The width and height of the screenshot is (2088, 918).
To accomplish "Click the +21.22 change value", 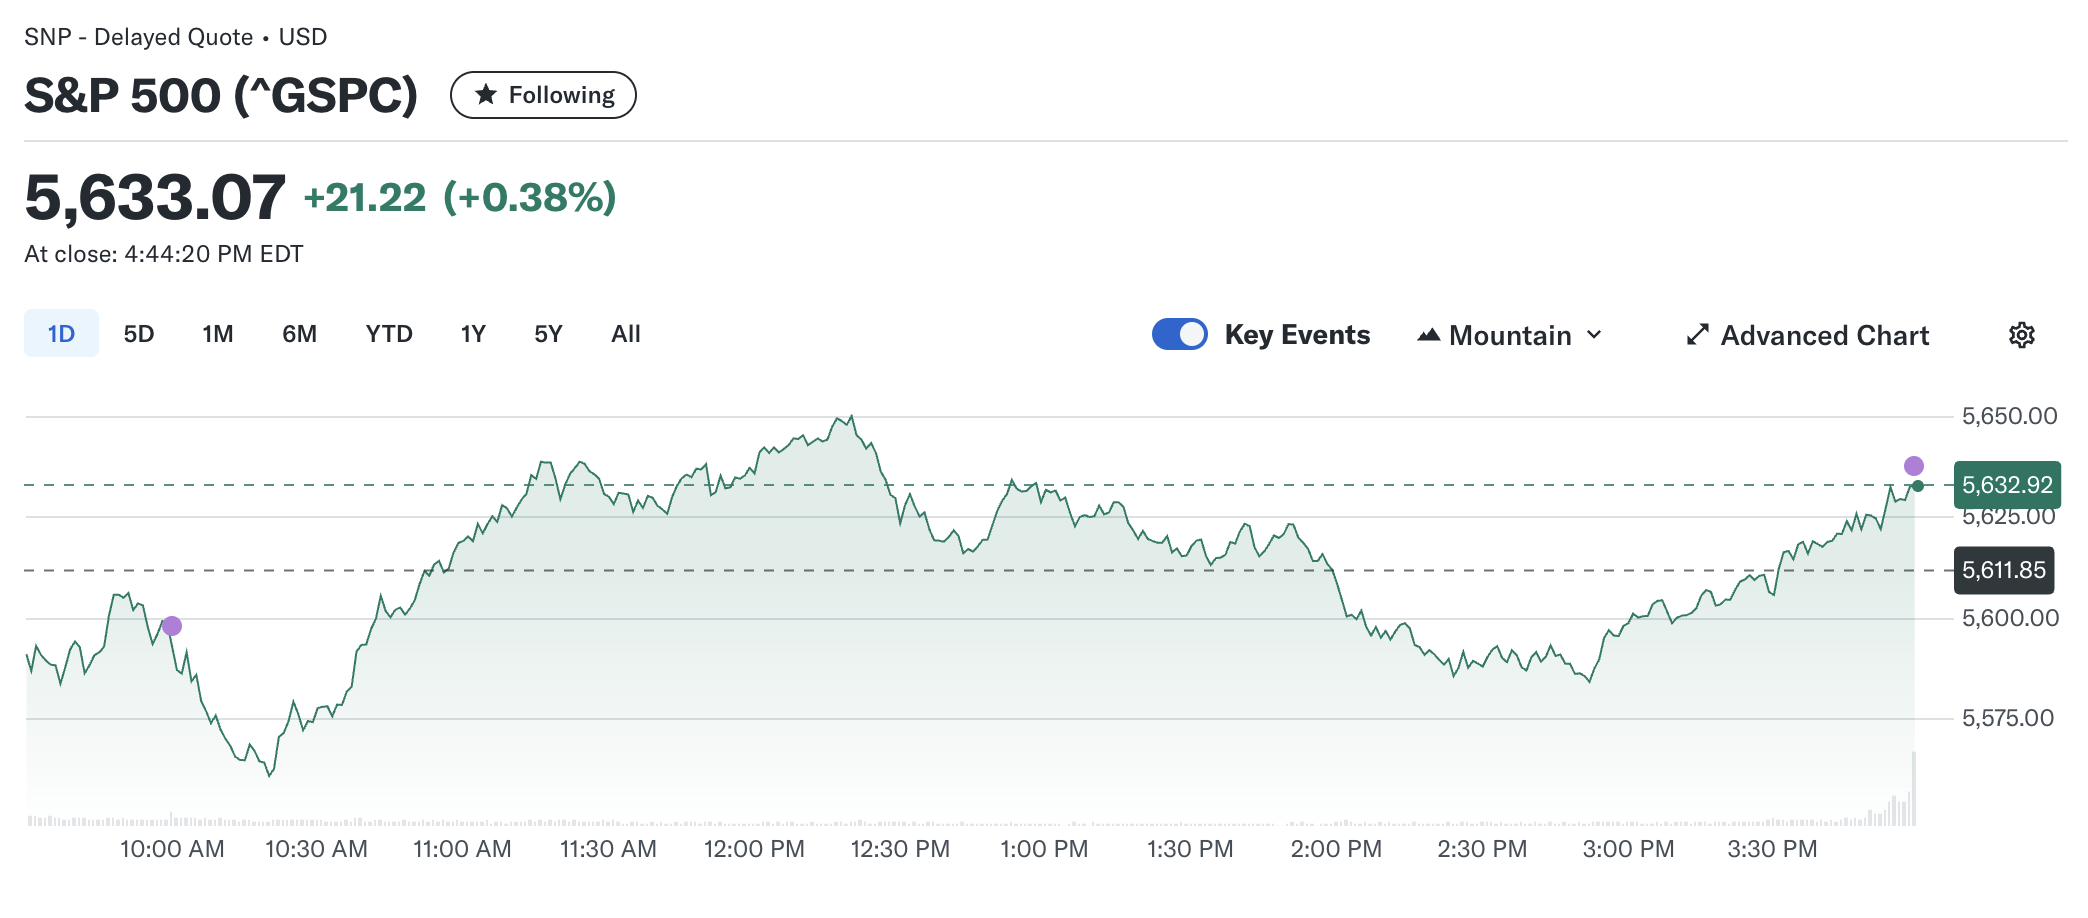I will click(x=365, y=198).
